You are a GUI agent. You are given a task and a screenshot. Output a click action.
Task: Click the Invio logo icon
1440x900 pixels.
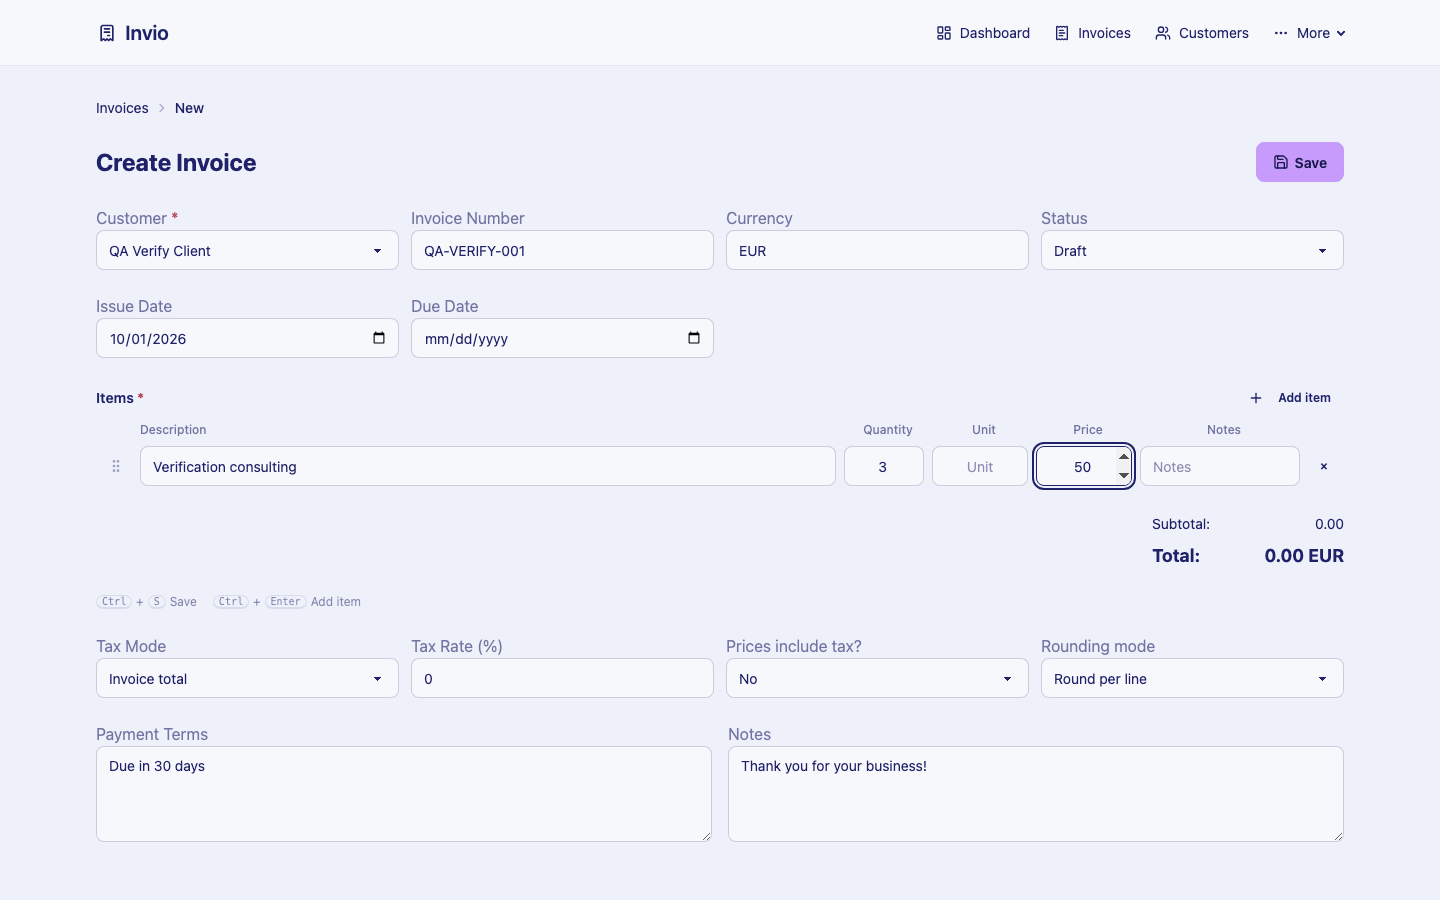[107, 33]
